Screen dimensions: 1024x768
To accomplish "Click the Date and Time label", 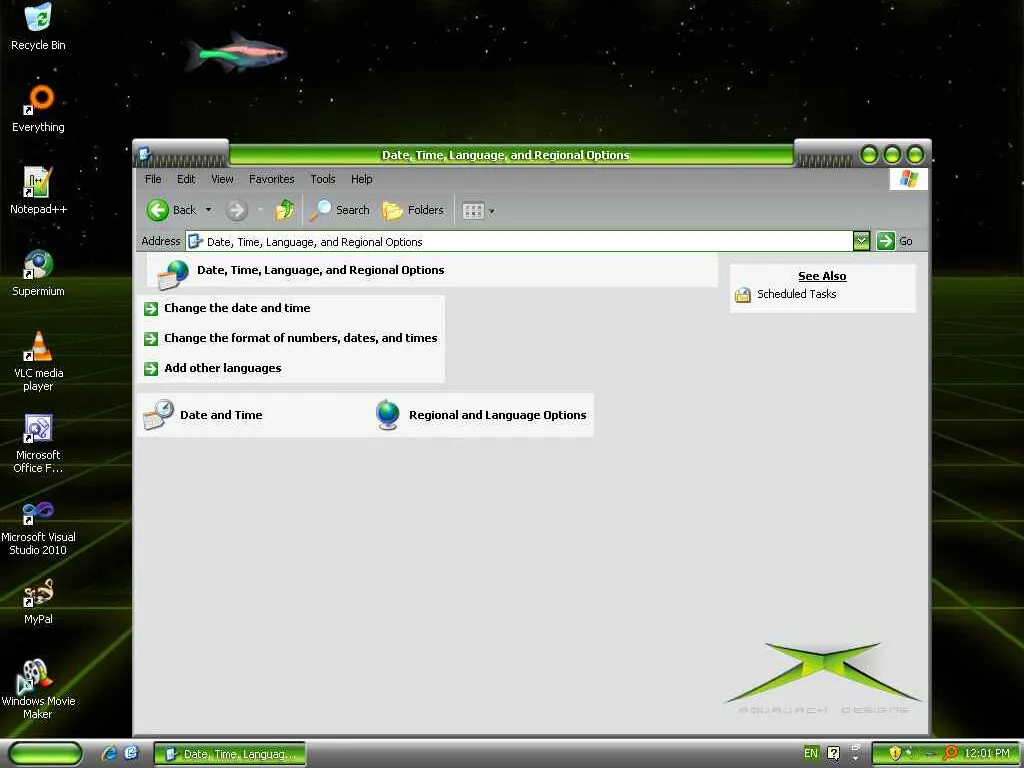I will [221, 415].
